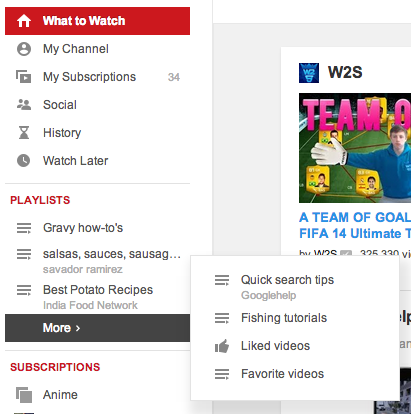The width and height of the screenshot is (411, 414).
Task: Select the Fishing tutorials playlist
Action: click(x=284, y=318)
